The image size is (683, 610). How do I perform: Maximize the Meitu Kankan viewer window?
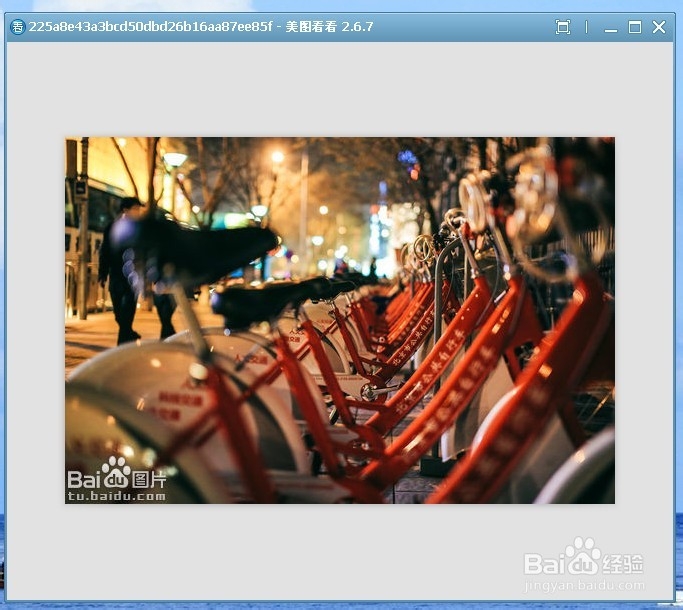(635, 27)
